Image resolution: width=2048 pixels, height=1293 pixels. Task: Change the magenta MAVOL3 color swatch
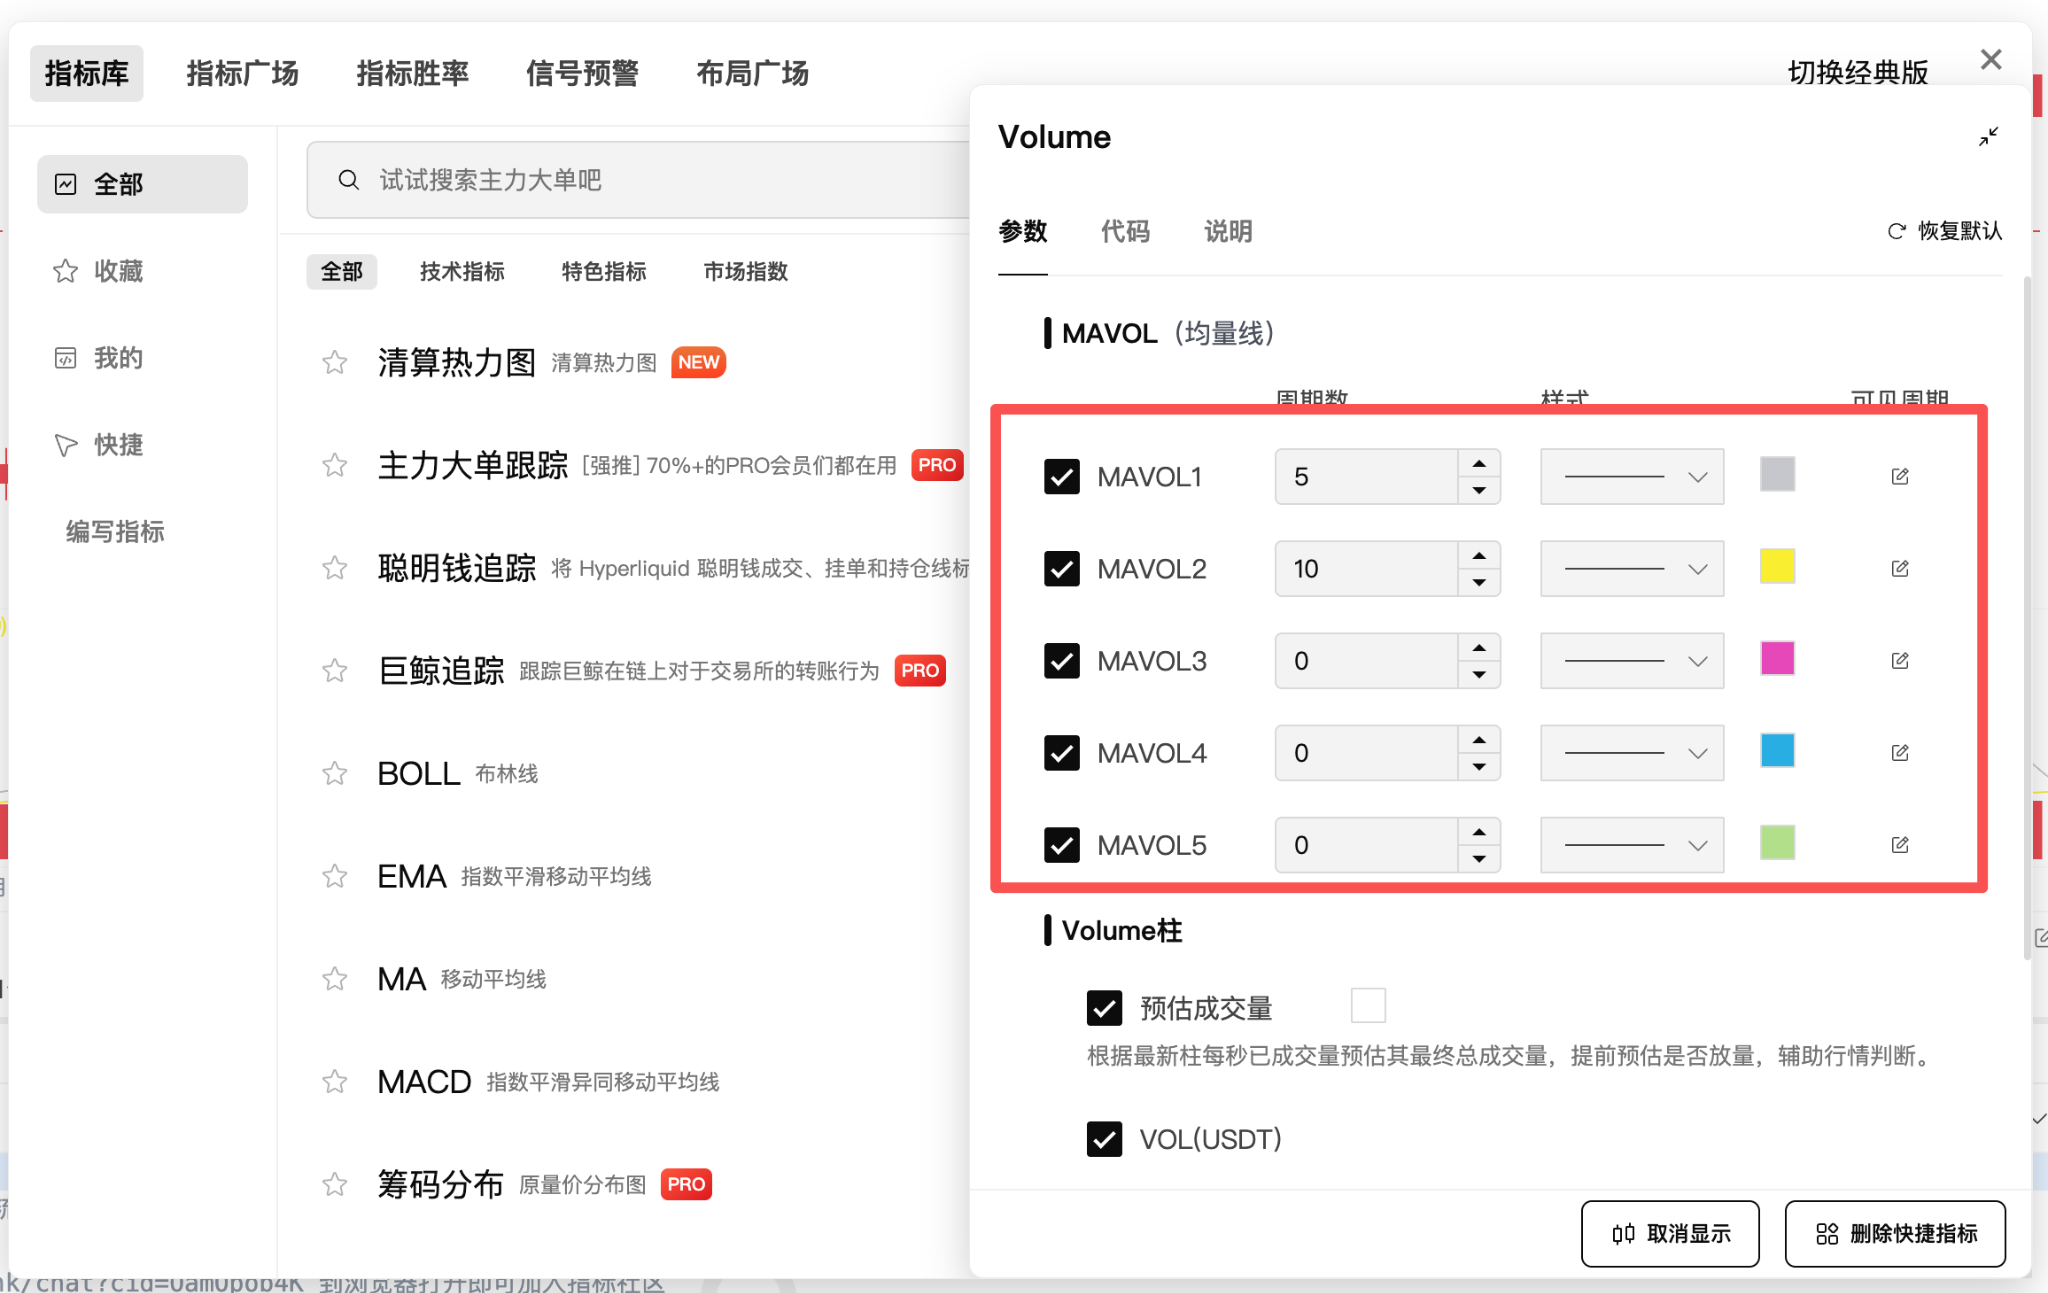coord(1777,658)
